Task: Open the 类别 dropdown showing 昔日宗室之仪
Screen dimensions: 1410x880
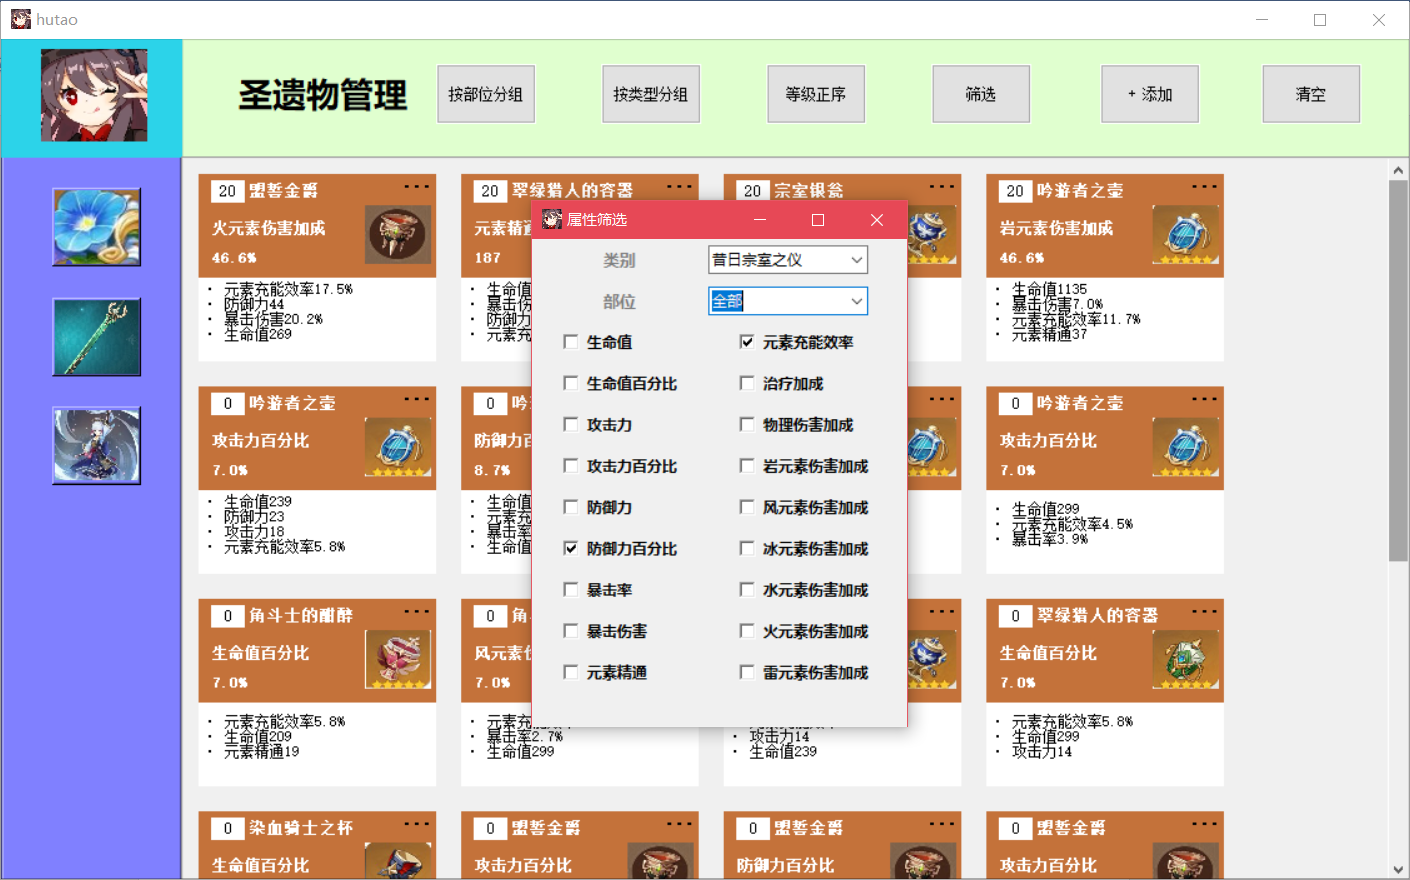Action: pos(788,260)
